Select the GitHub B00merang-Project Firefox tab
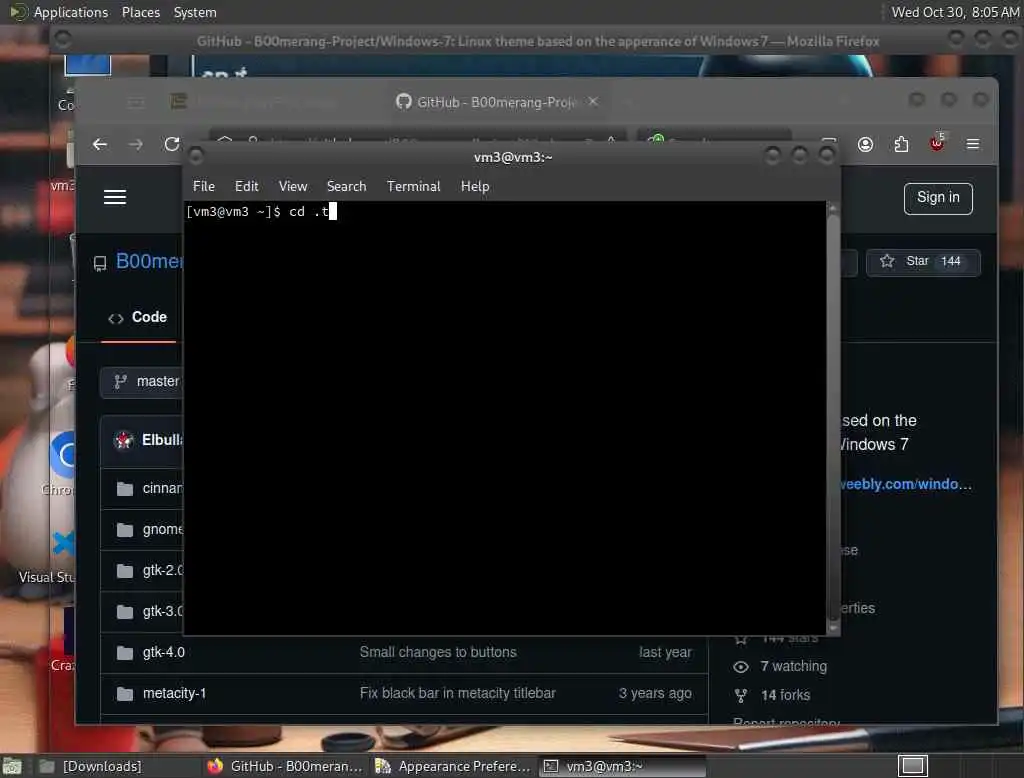 [x=496, y=102]
